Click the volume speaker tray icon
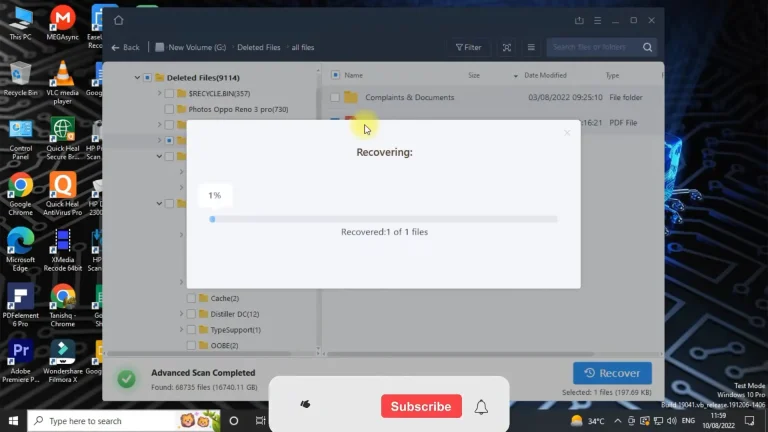The image size is (768, 432). [x=672, y=421]
